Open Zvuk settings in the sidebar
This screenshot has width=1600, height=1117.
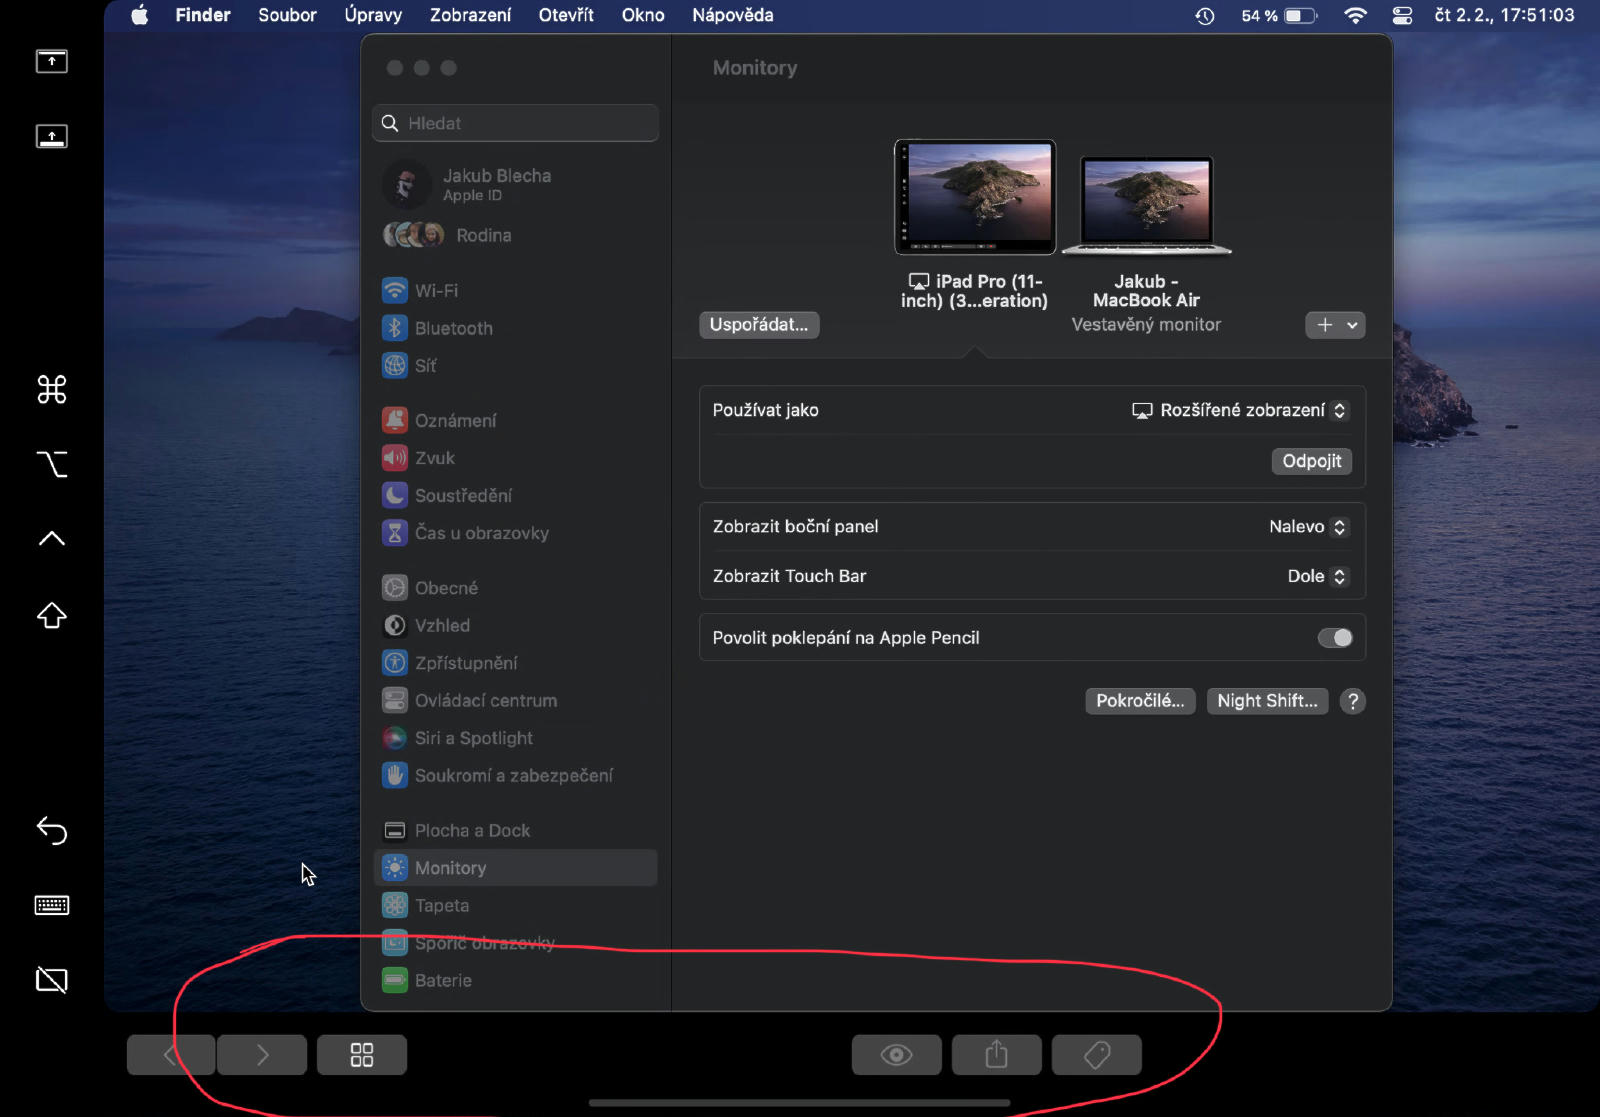click(x=515, y=458)
